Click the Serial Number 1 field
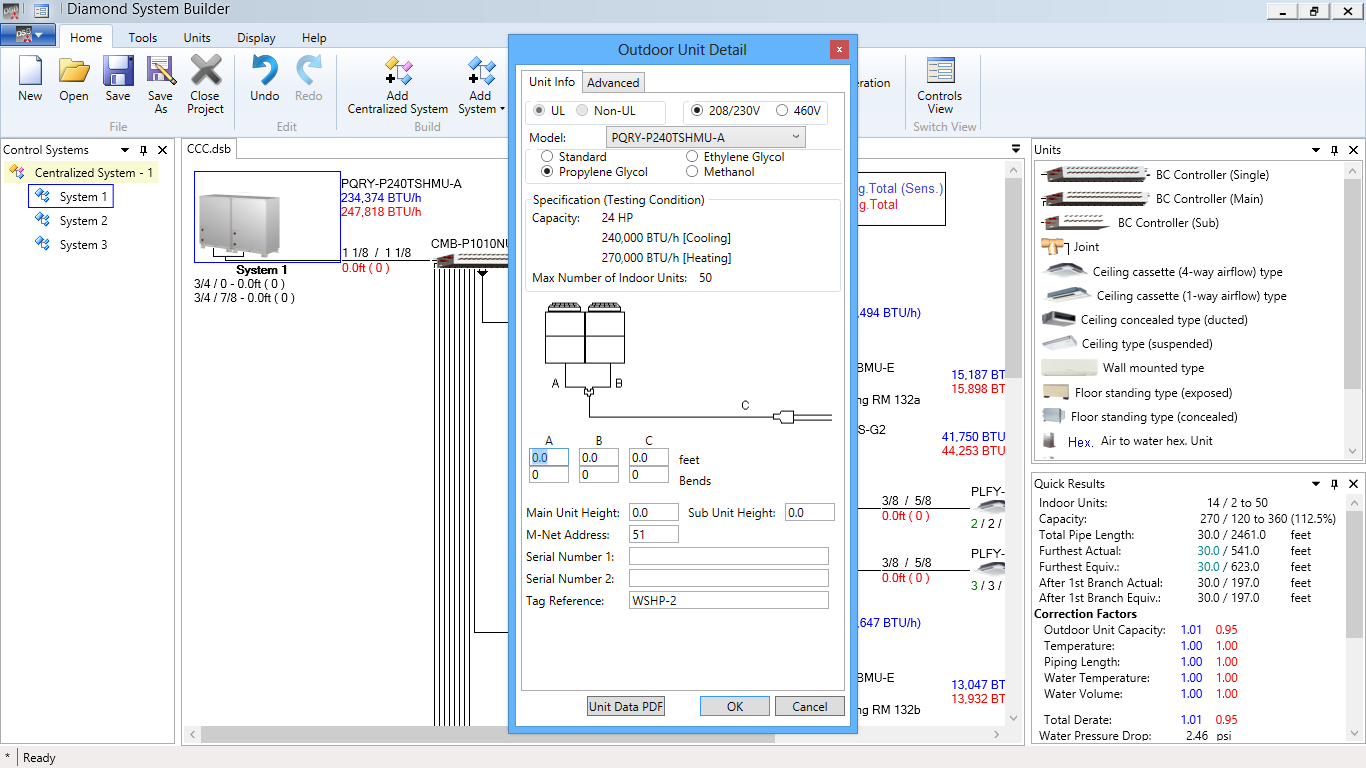The height and width of the screenshot is (768, 1366). pos(729,557)
